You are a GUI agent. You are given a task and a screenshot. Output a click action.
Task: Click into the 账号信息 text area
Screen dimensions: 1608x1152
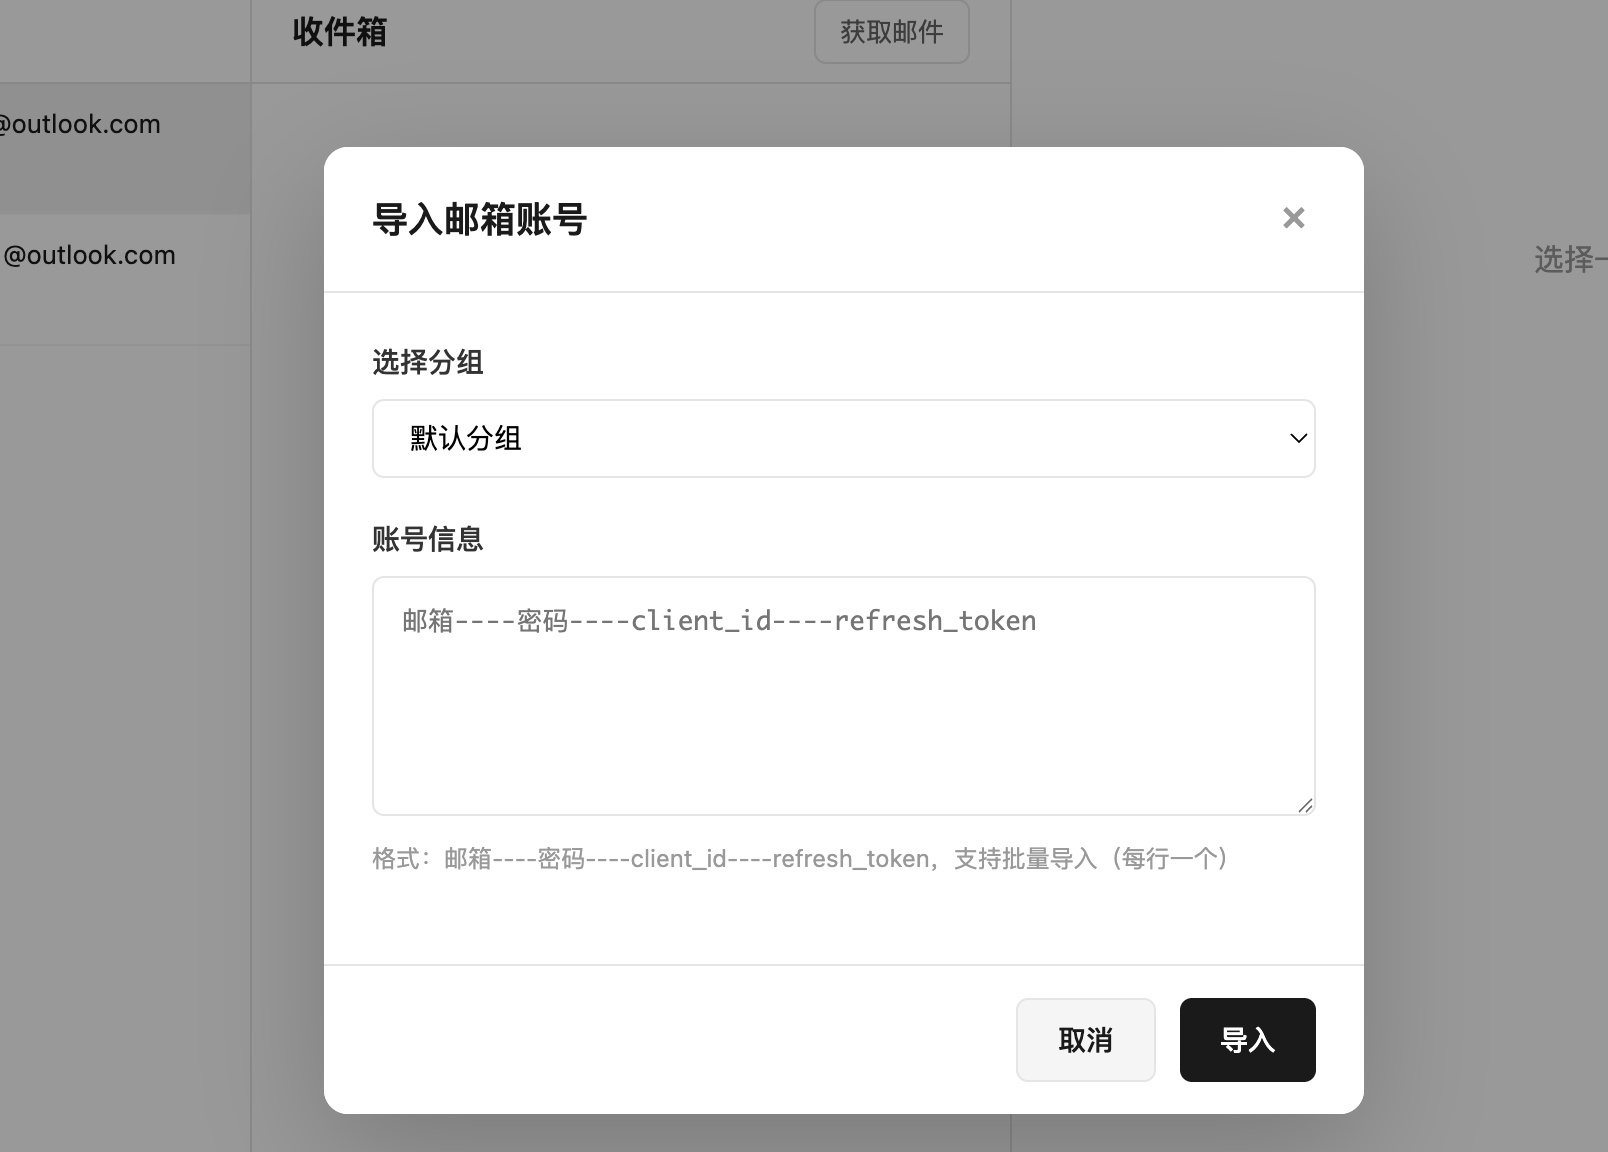coord(843,696)
